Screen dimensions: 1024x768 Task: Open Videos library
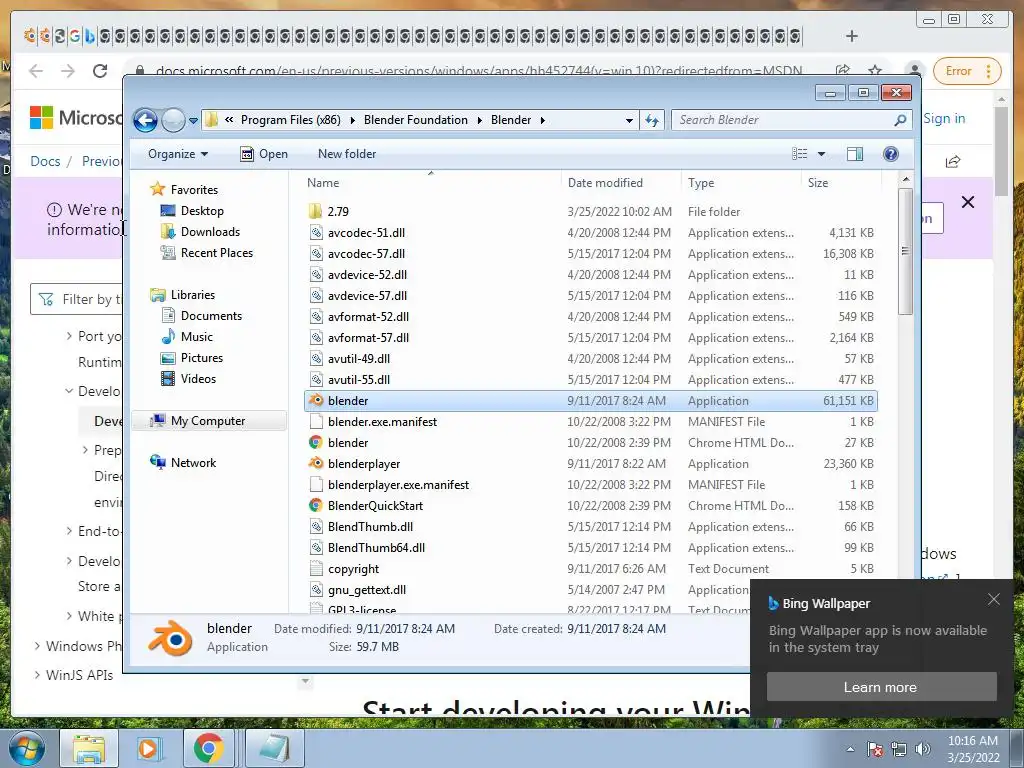(x=198, y=379)
